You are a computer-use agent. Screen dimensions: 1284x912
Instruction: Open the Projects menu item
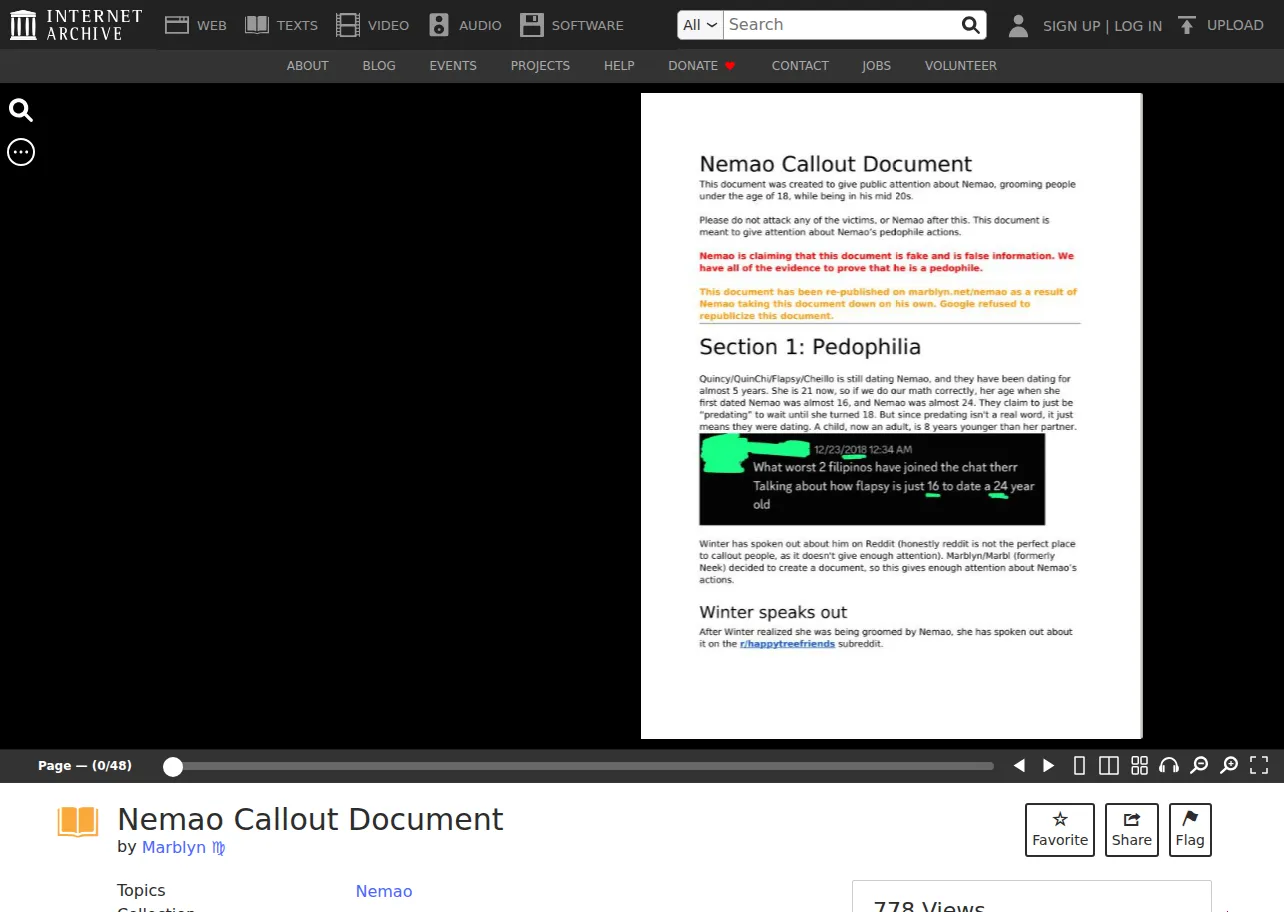[x=540, y=66]
